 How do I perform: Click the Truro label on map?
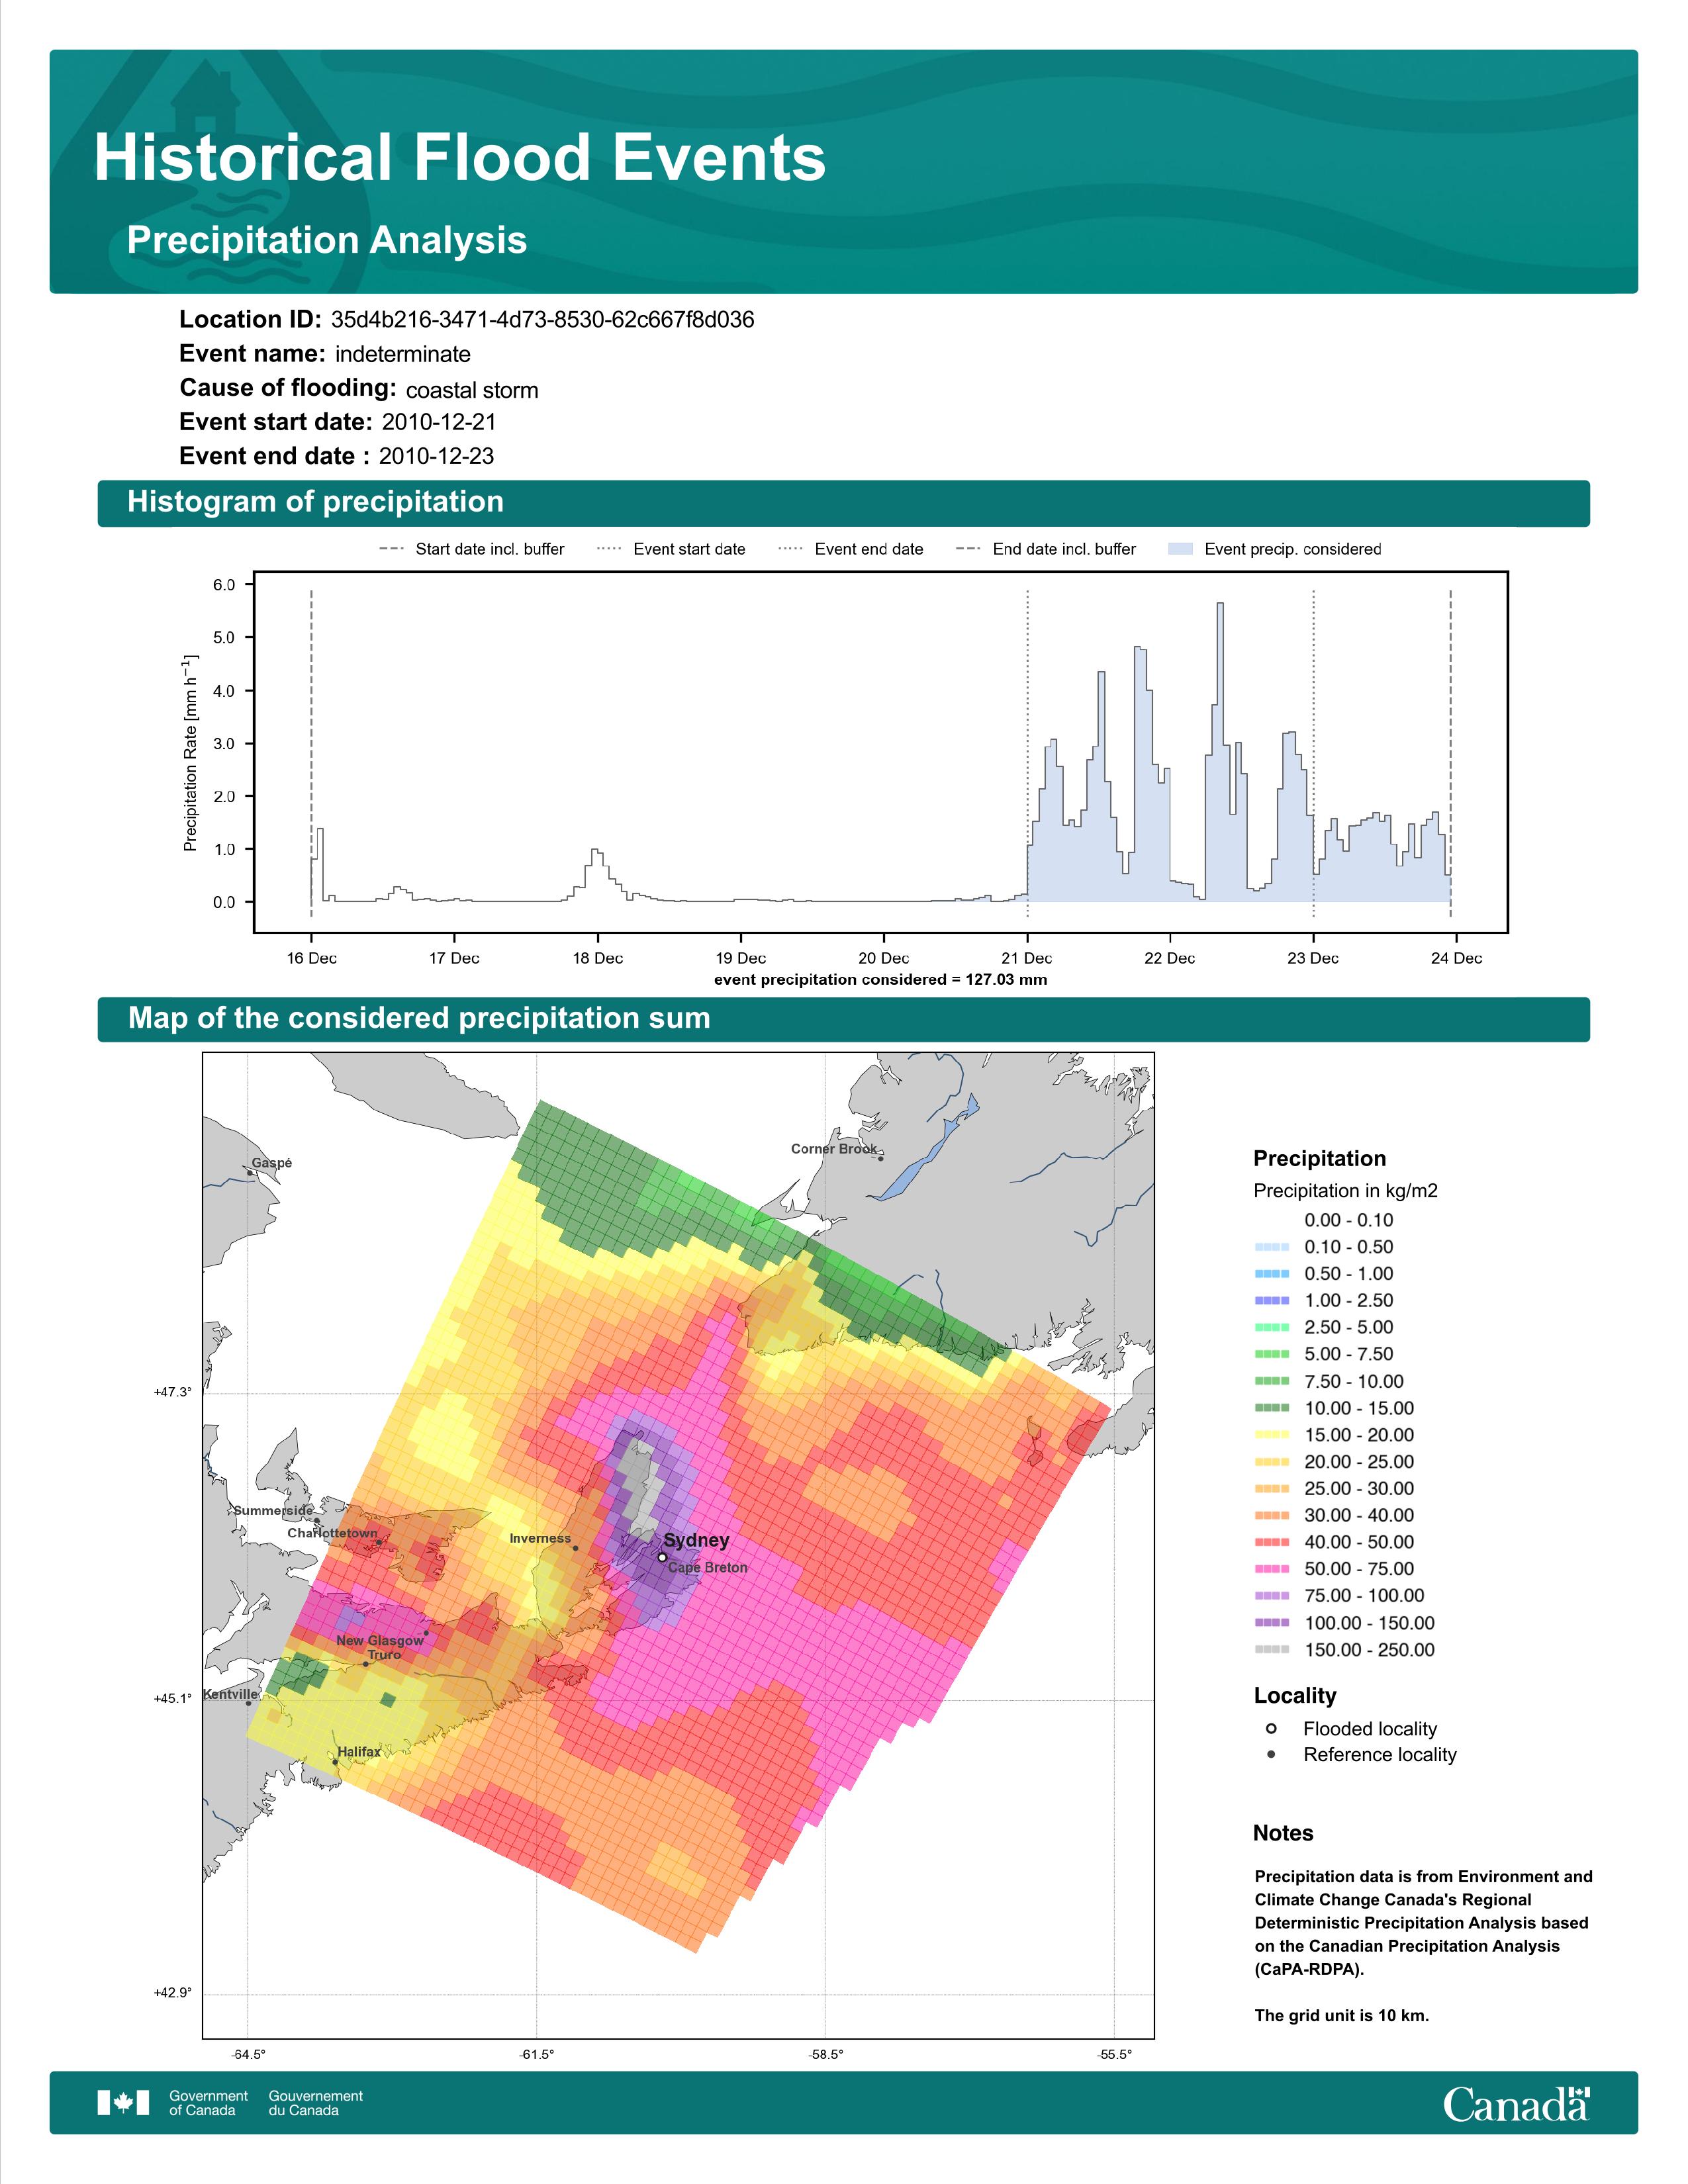pyautogui.click(x=384, y=1655)
